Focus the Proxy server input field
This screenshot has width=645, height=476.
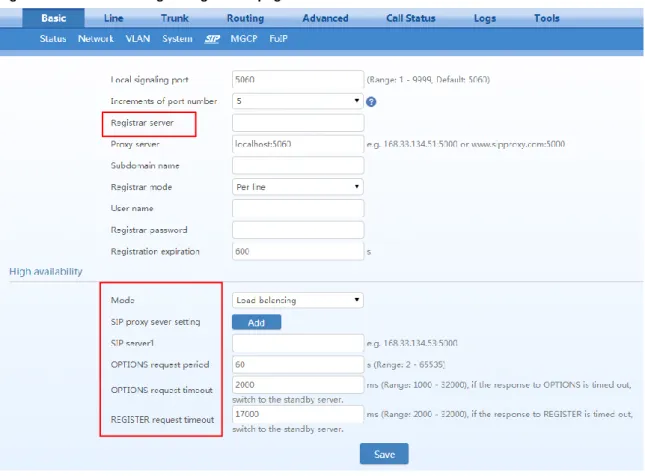[298, 144]
